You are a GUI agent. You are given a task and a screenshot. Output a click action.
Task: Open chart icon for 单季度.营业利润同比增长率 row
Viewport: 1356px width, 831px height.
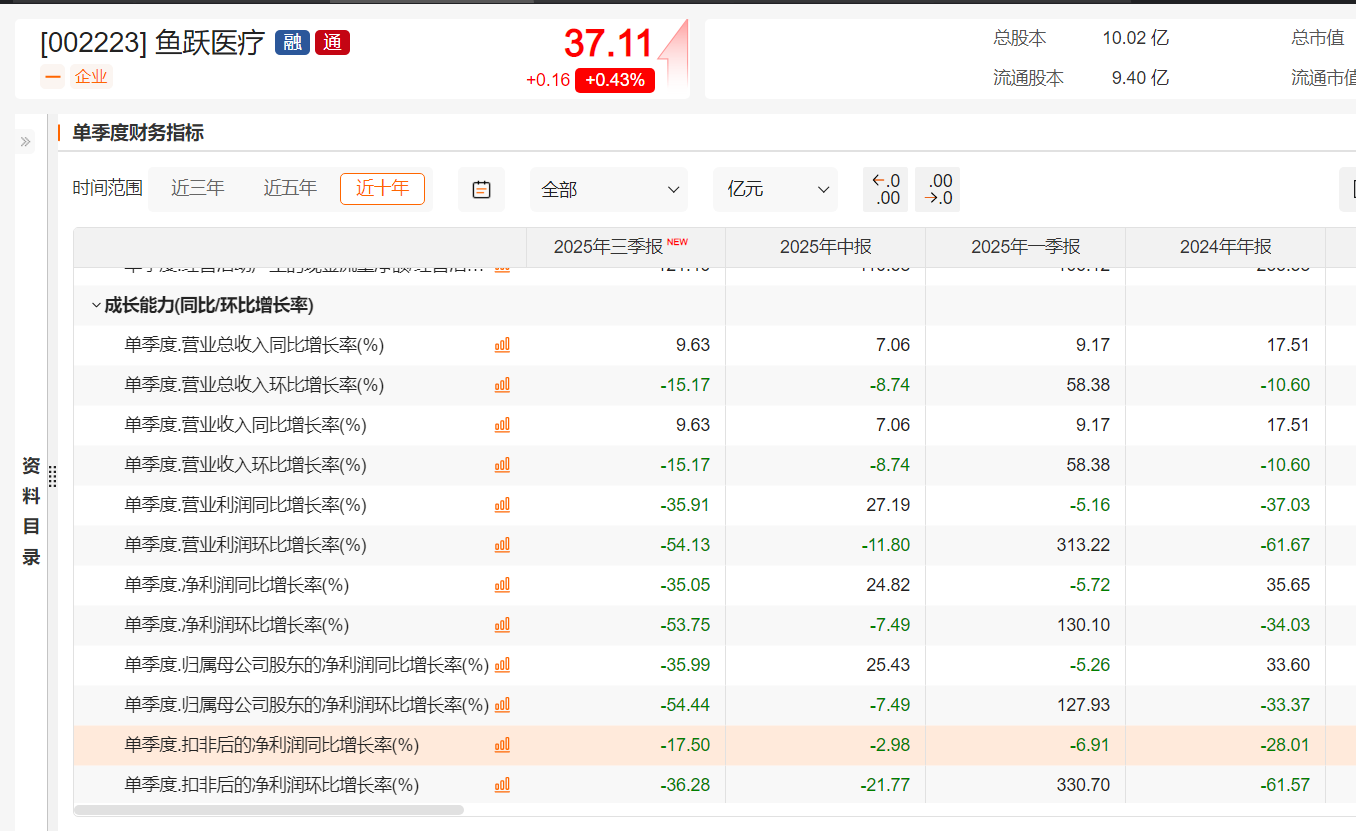point(502,505)
